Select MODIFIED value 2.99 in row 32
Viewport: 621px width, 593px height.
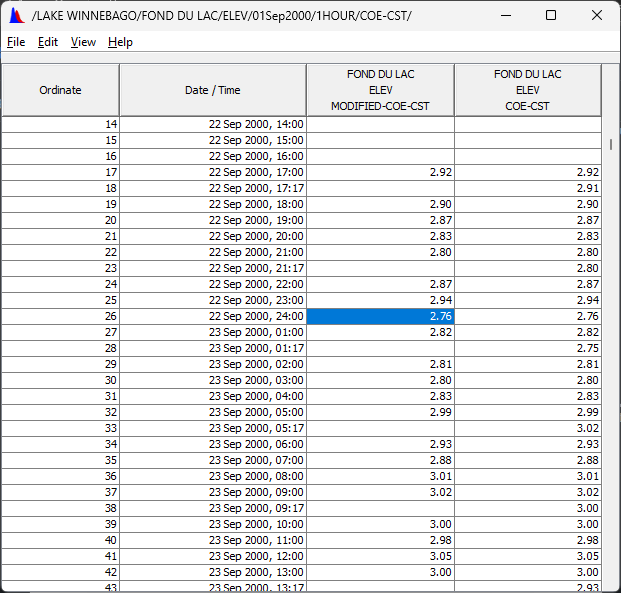pos(380,412)
